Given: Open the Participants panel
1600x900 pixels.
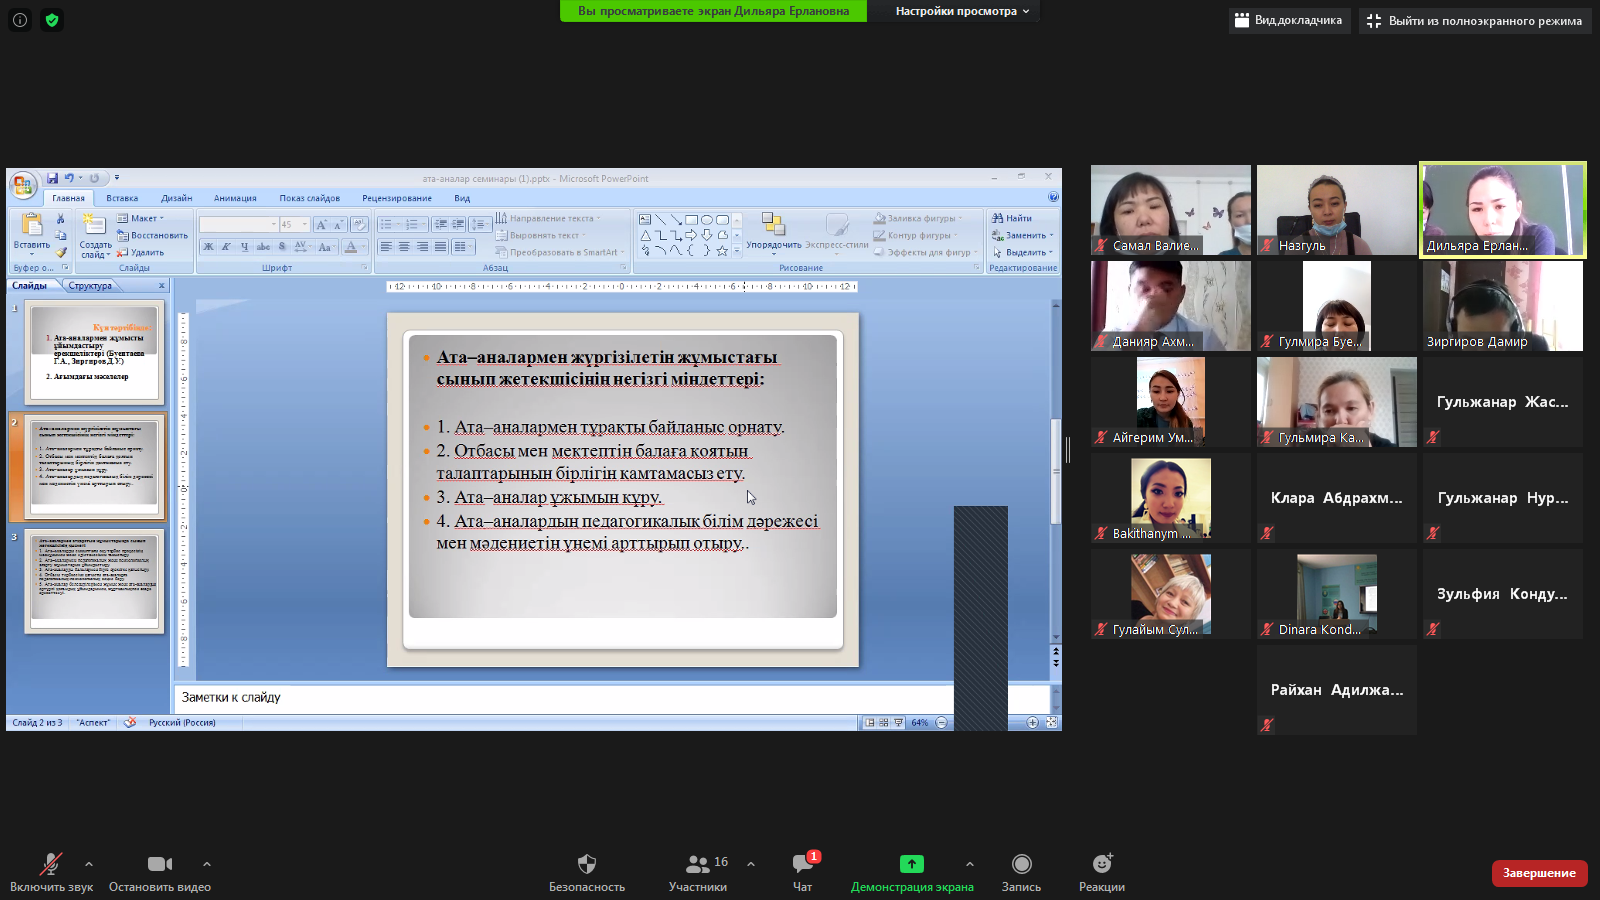Looking at the screenshot, I should coord(698,864).
